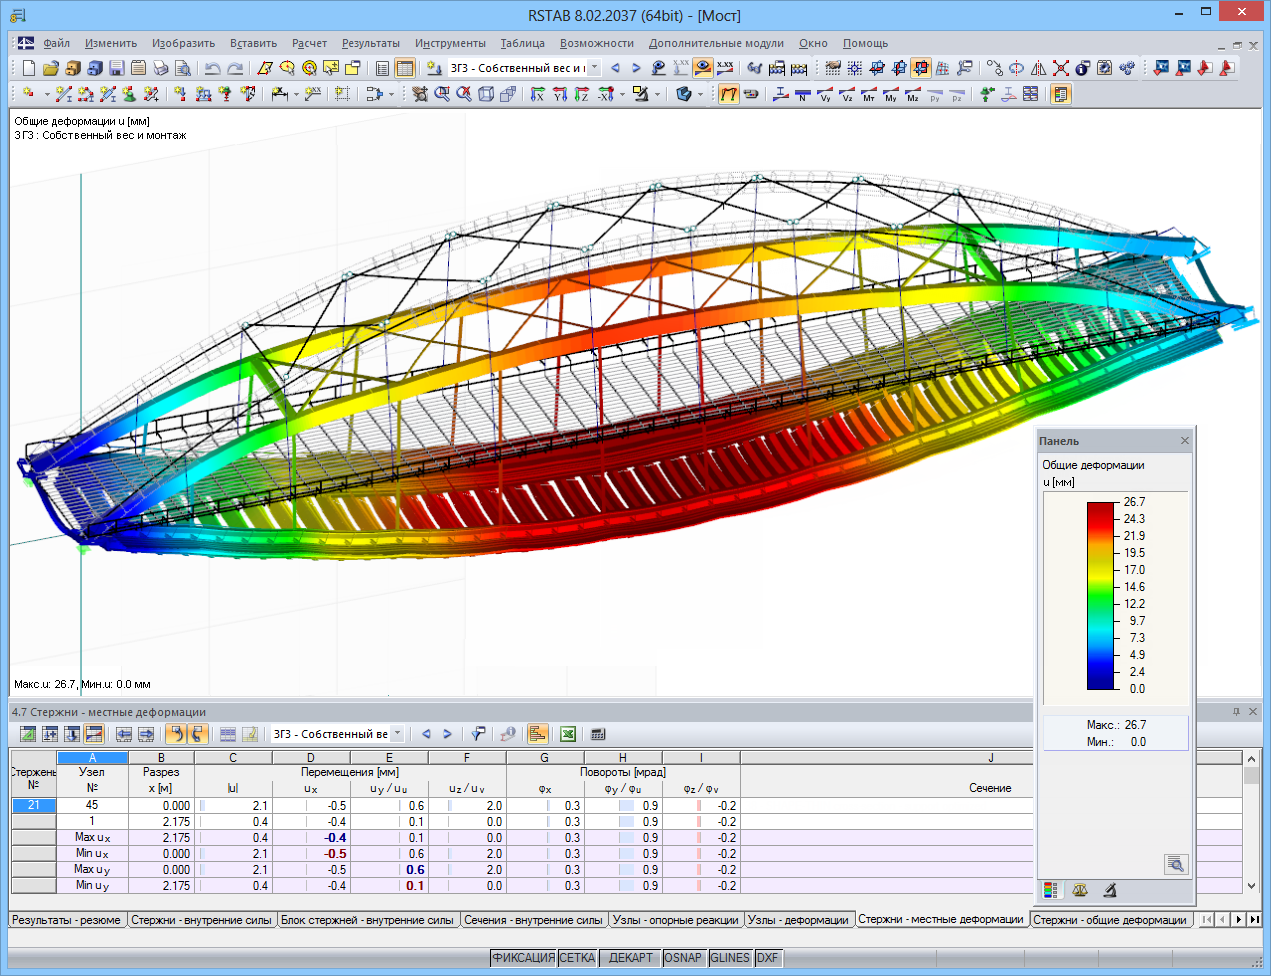Click the isometric 3D box view icon

486,94
